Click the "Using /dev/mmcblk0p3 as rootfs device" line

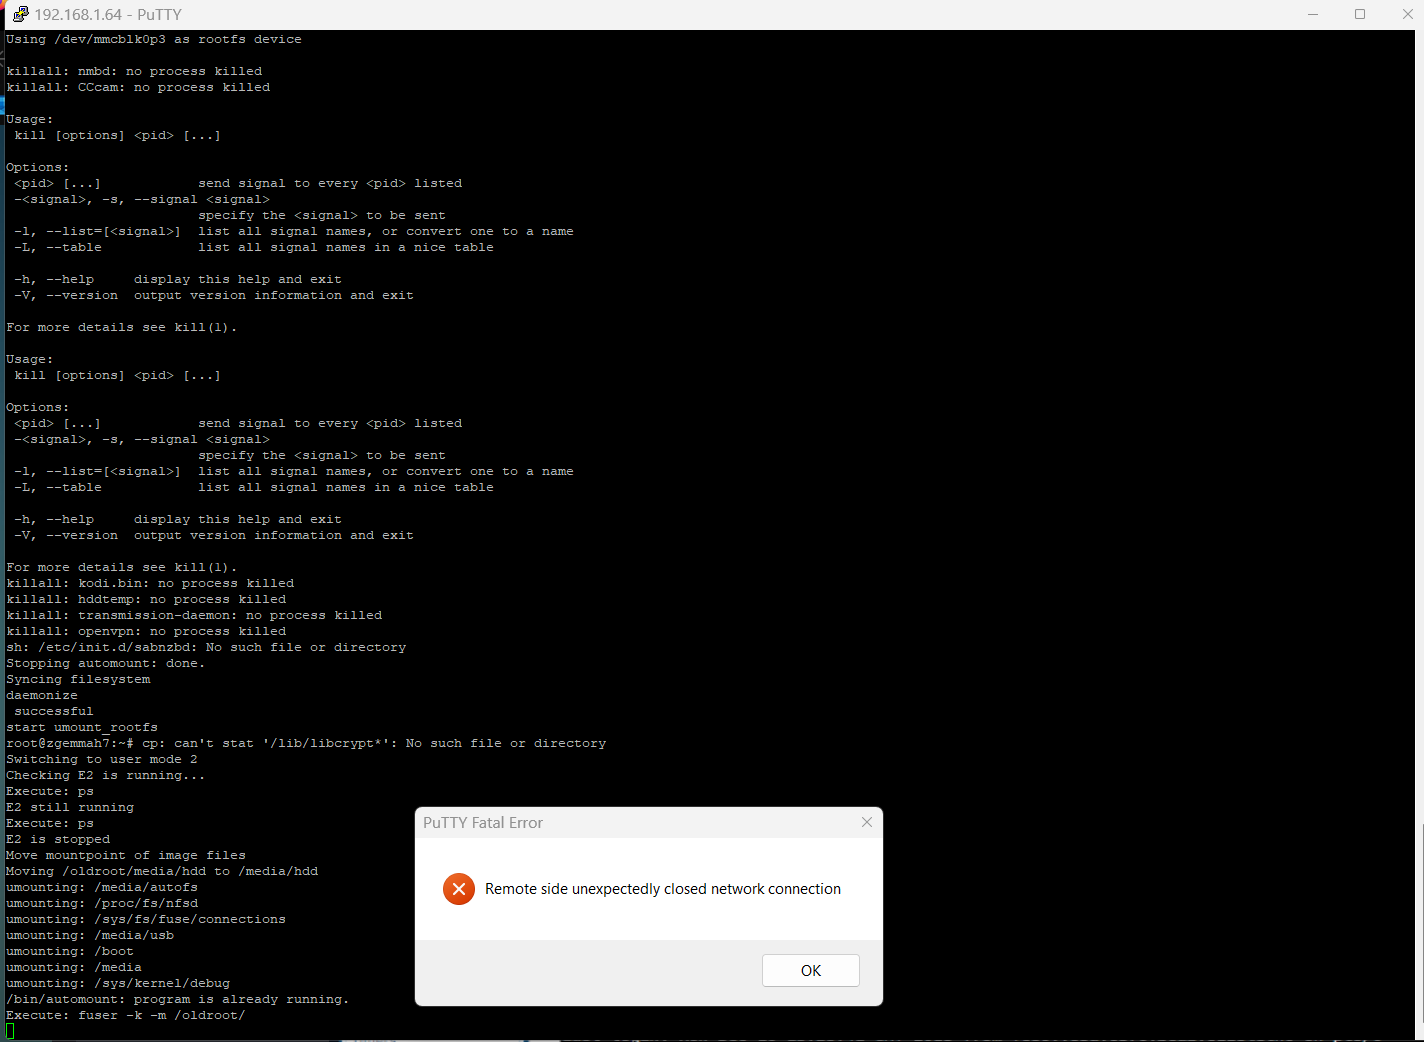point(154,39)
